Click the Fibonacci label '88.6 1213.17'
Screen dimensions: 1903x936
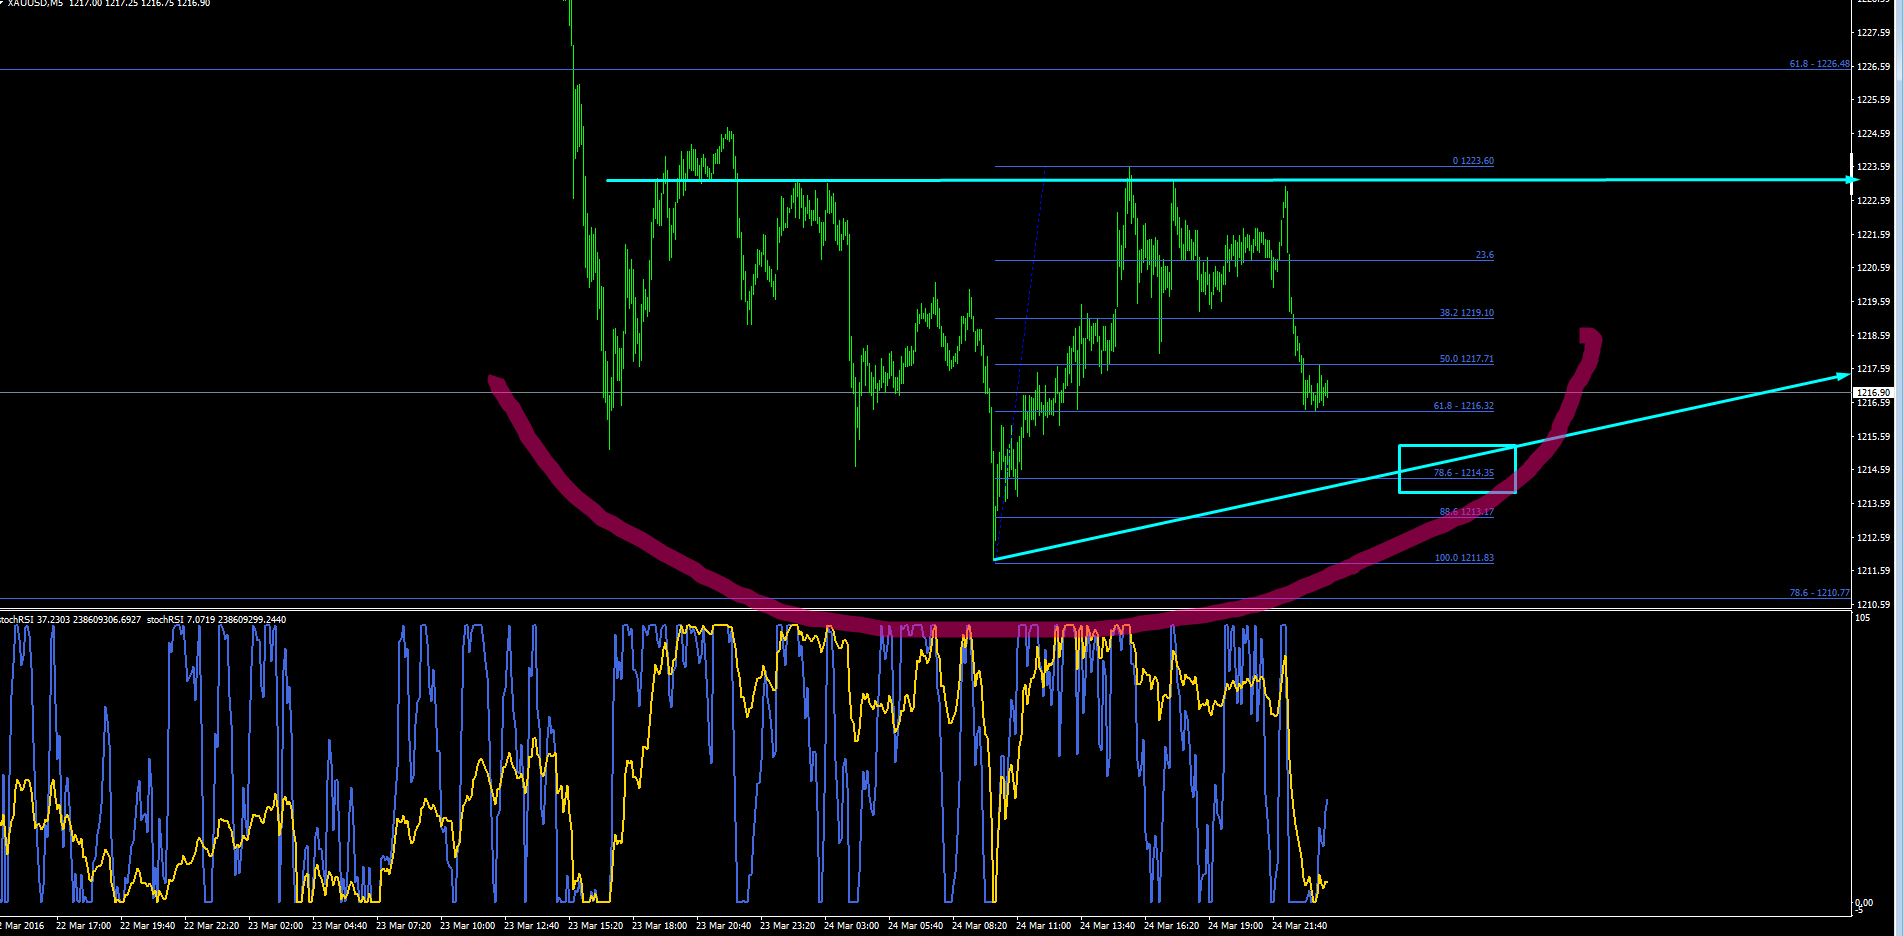pyautogui.click(x=1467, y=512)
